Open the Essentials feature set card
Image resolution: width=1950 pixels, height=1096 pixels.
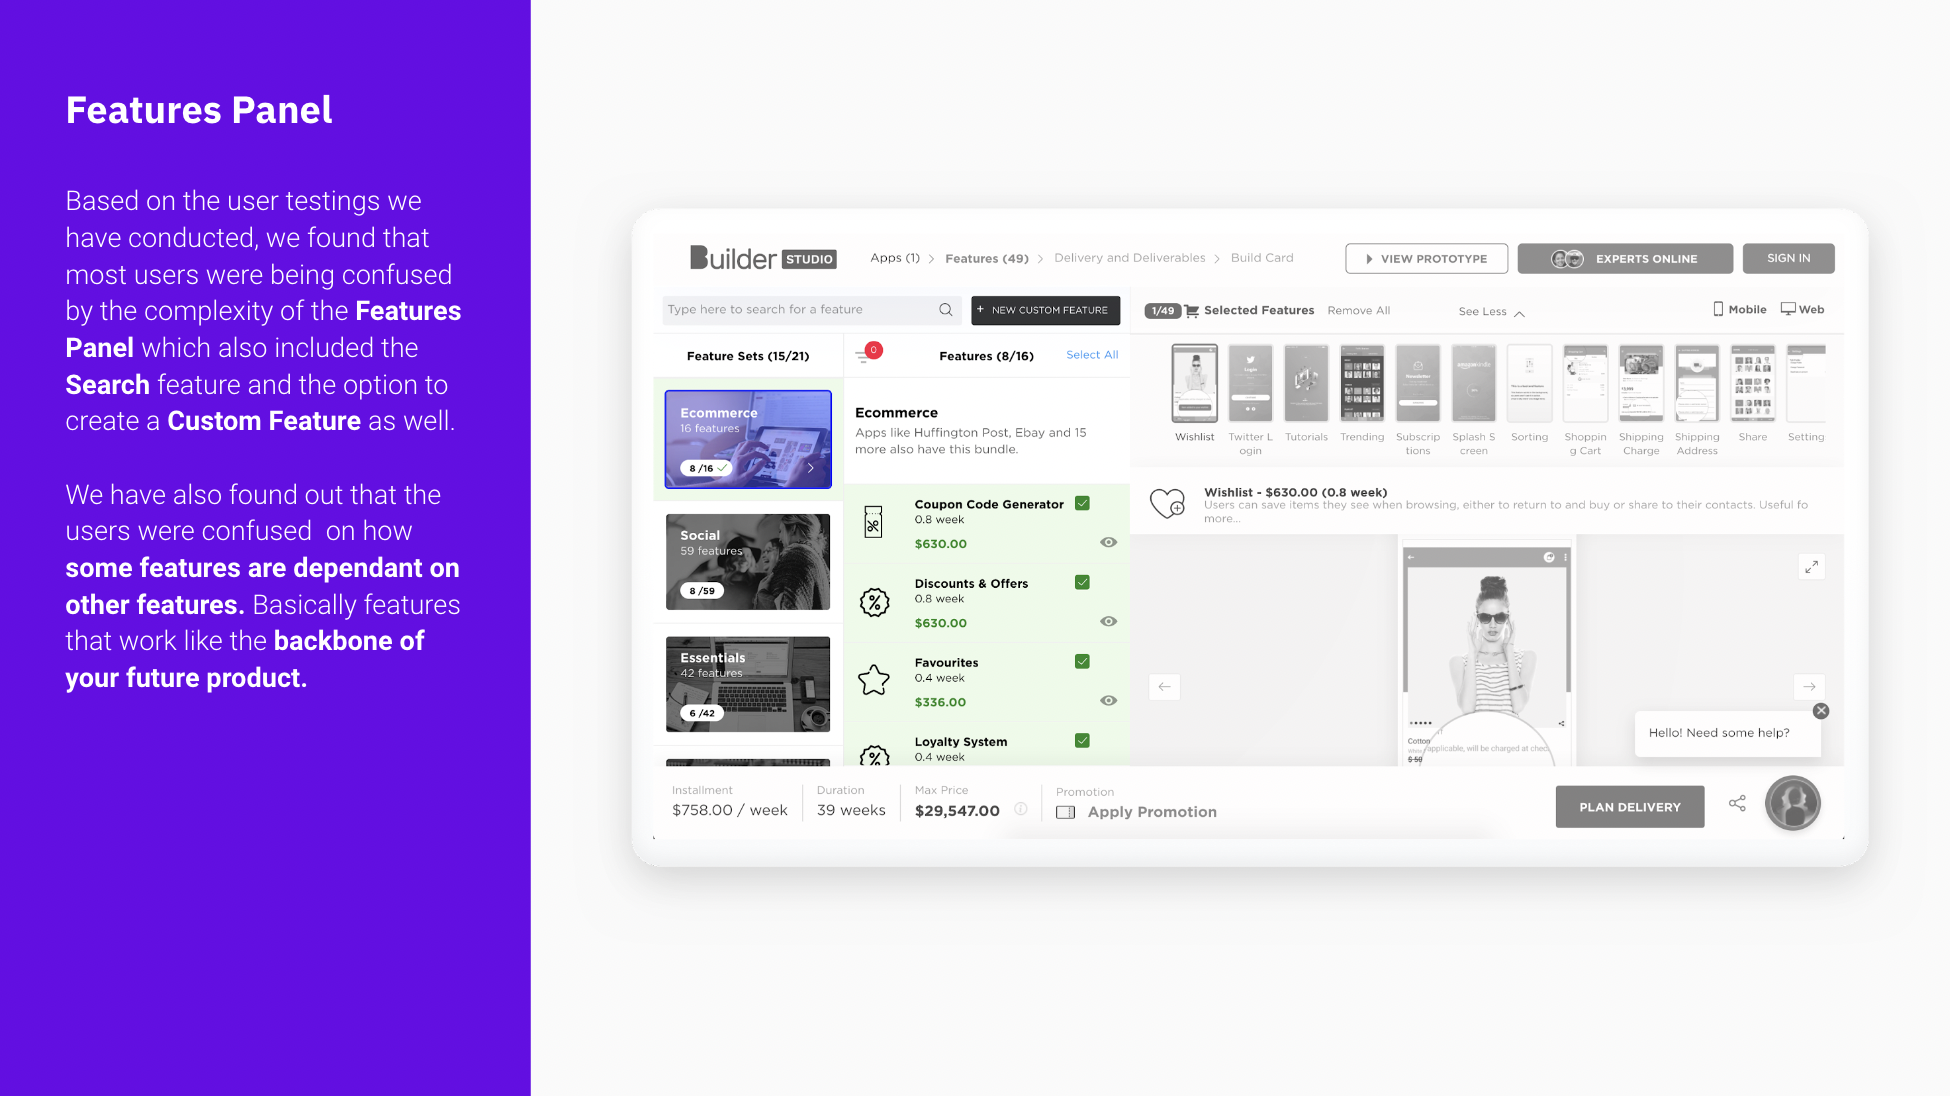tap(747, 685)
